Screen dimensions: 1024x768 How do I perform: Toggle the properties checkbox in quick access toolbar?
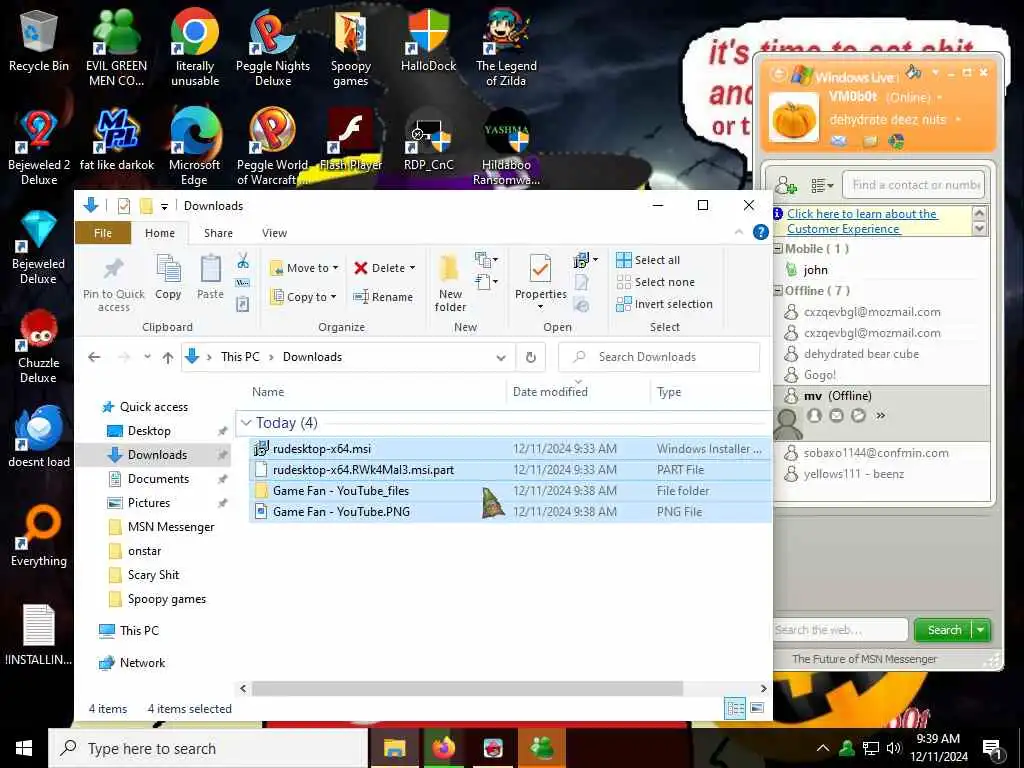click(x=123, y=206)
